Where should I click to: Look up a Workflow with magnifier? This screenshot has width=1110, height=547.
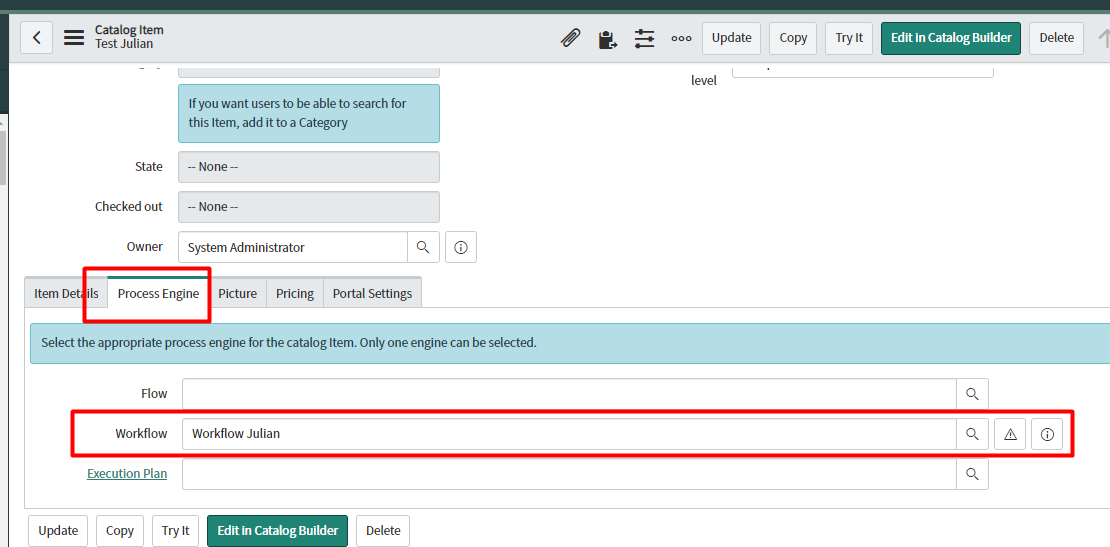973,434
